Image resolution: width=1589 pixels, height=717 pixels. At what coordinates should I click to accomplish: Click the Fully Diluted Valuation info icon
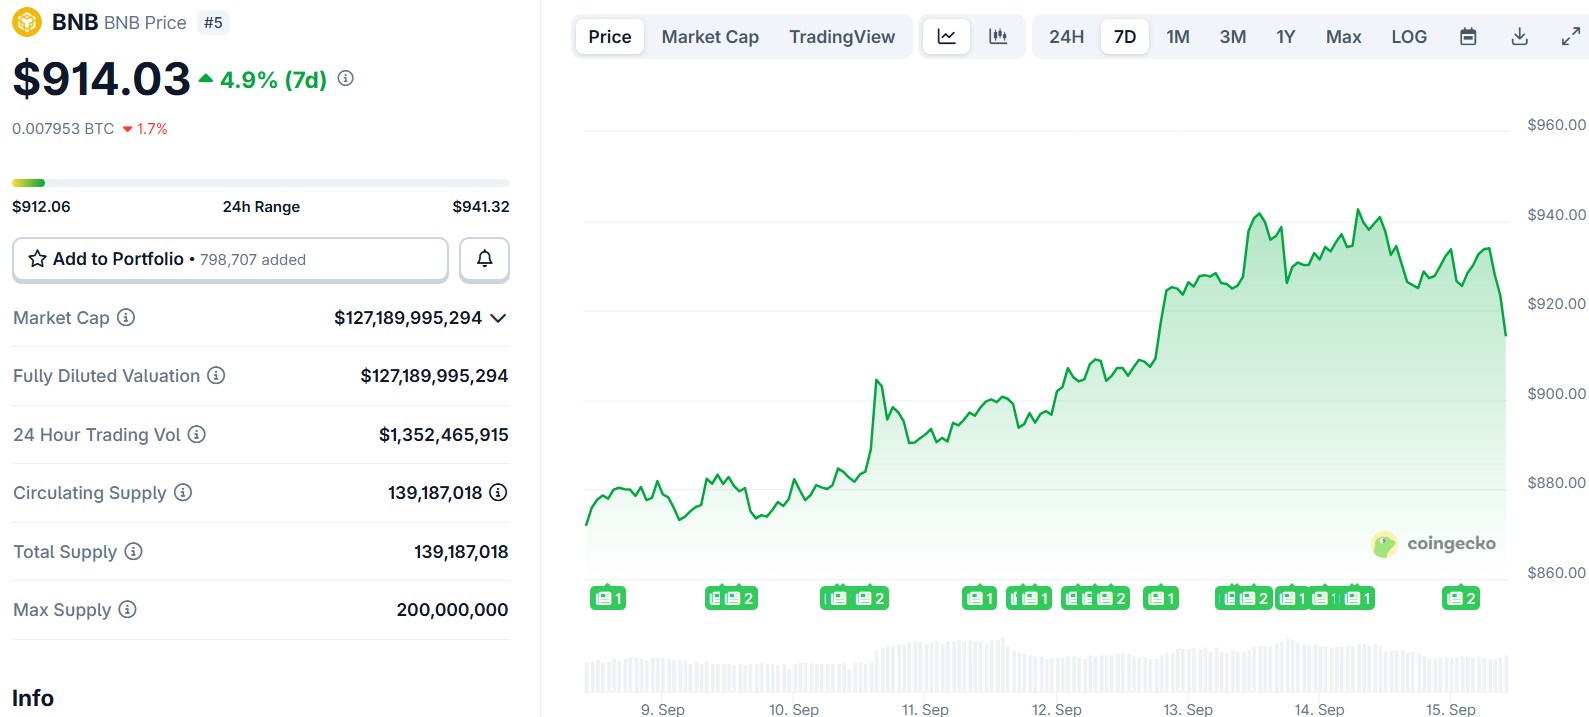(216, 375)
